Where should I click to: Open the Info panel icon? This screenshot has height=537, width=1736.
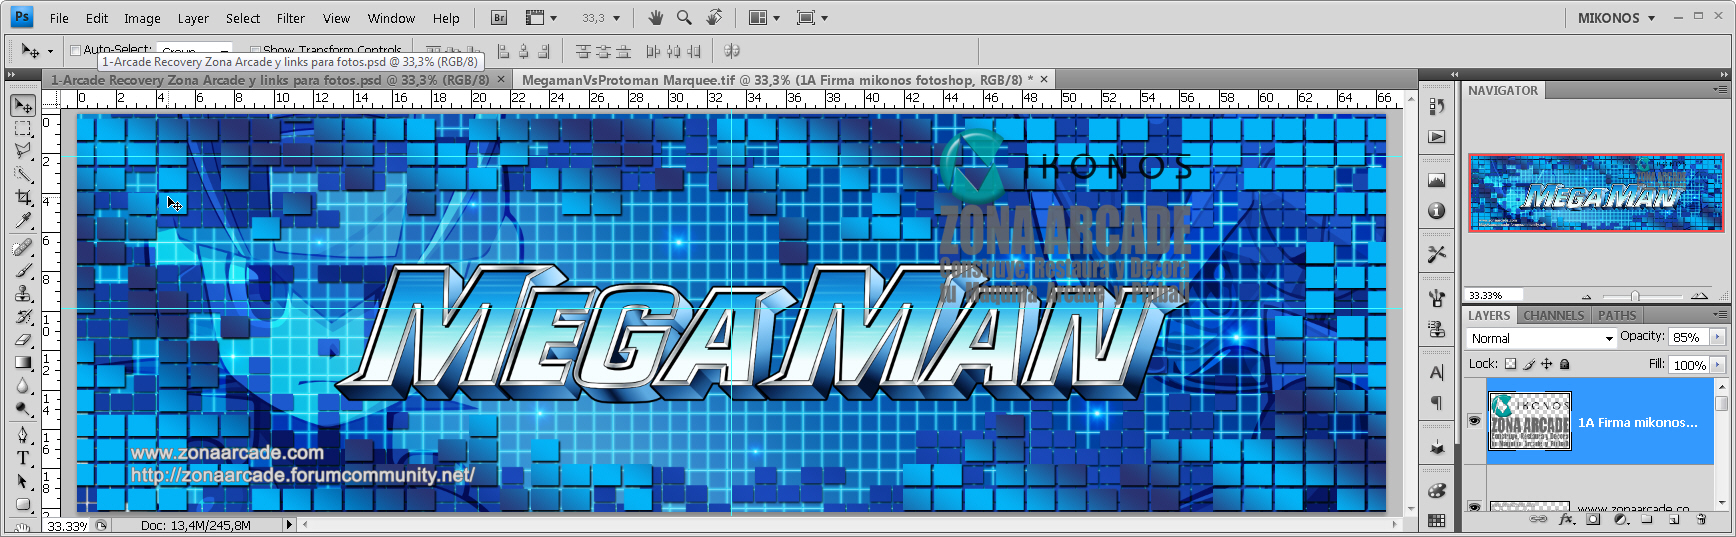[x=1437, y=211]
